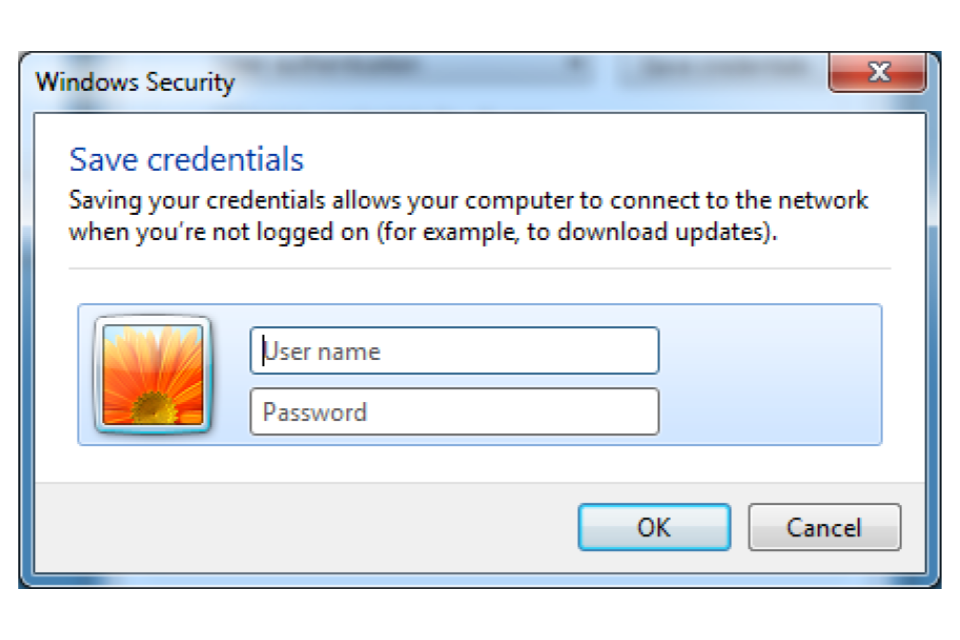
Task: Select the blue credential tile background
Action: click(x=770, y=374)
